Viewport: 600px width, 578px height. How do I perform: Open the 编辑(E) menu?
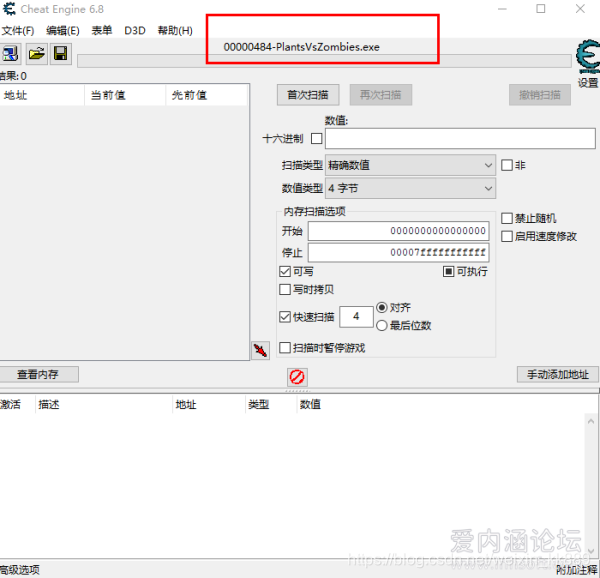coord(62,31)
